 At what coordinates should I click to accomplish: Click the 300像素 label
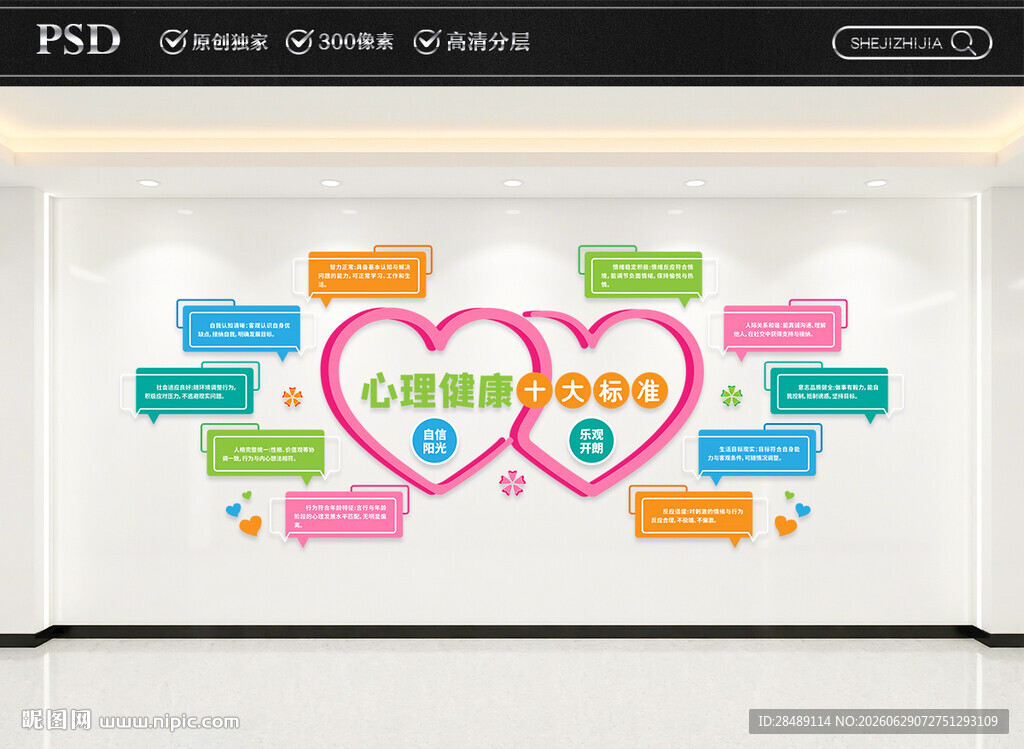pos(356,42)
